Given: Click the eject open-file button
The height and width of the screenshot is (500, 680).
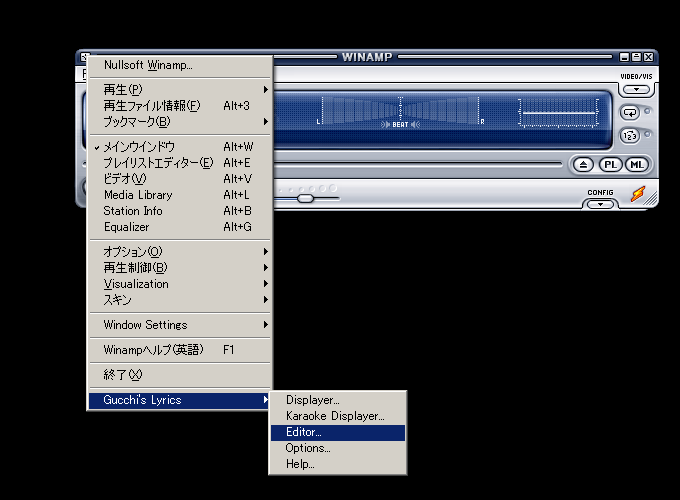Looking at the screenshot, I should [x=583, y=165].
